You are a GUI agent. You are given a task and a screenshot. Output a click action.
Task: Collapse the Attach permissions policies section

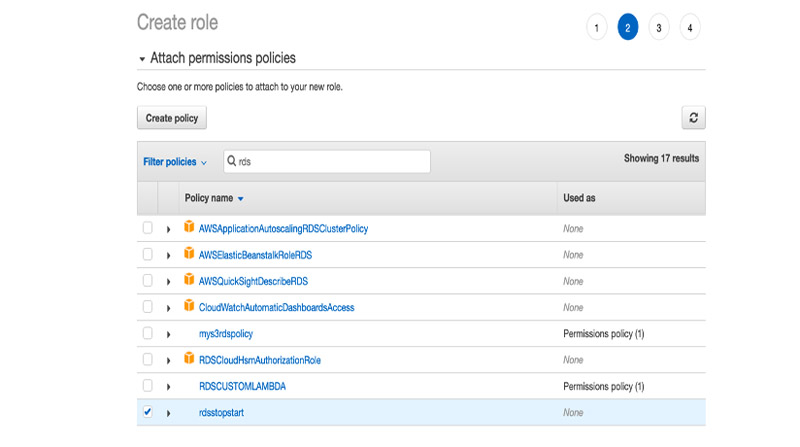click(x=142, y=59)
